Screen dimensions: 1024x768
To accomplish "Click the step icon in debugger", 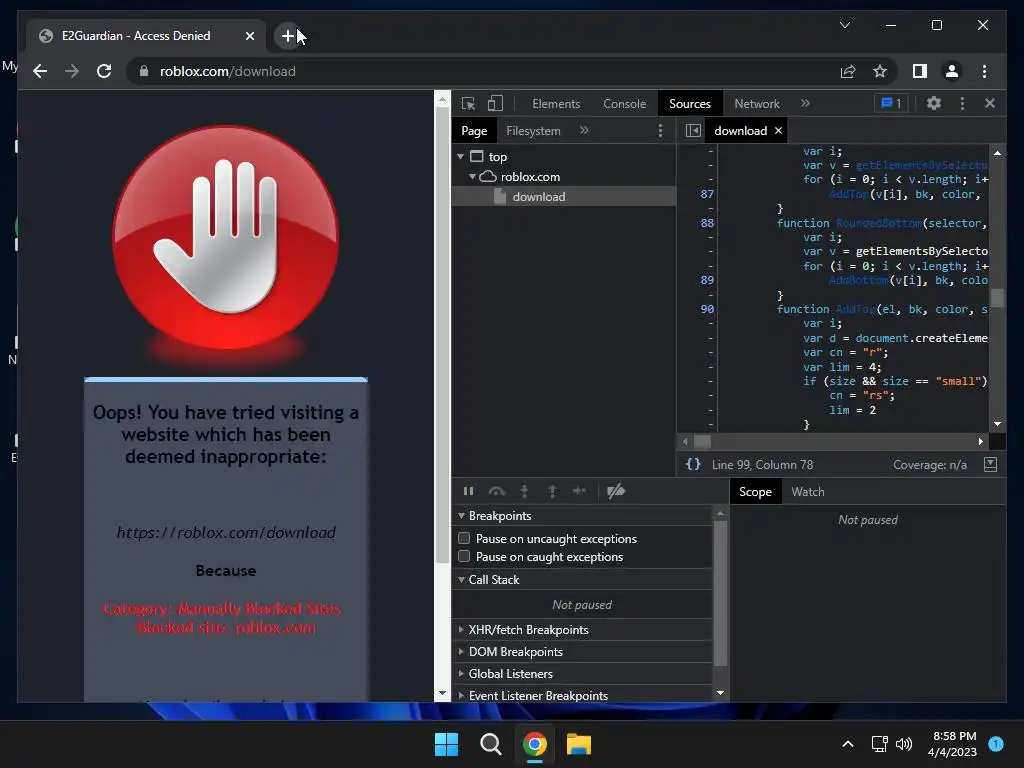I will (579, 491).
